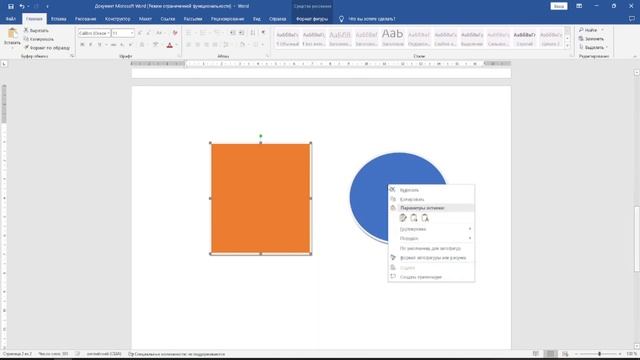Click the lightbulb Tell me search icon
The height and width of the screenshot is (360, 640).
[x=341, y=19]
